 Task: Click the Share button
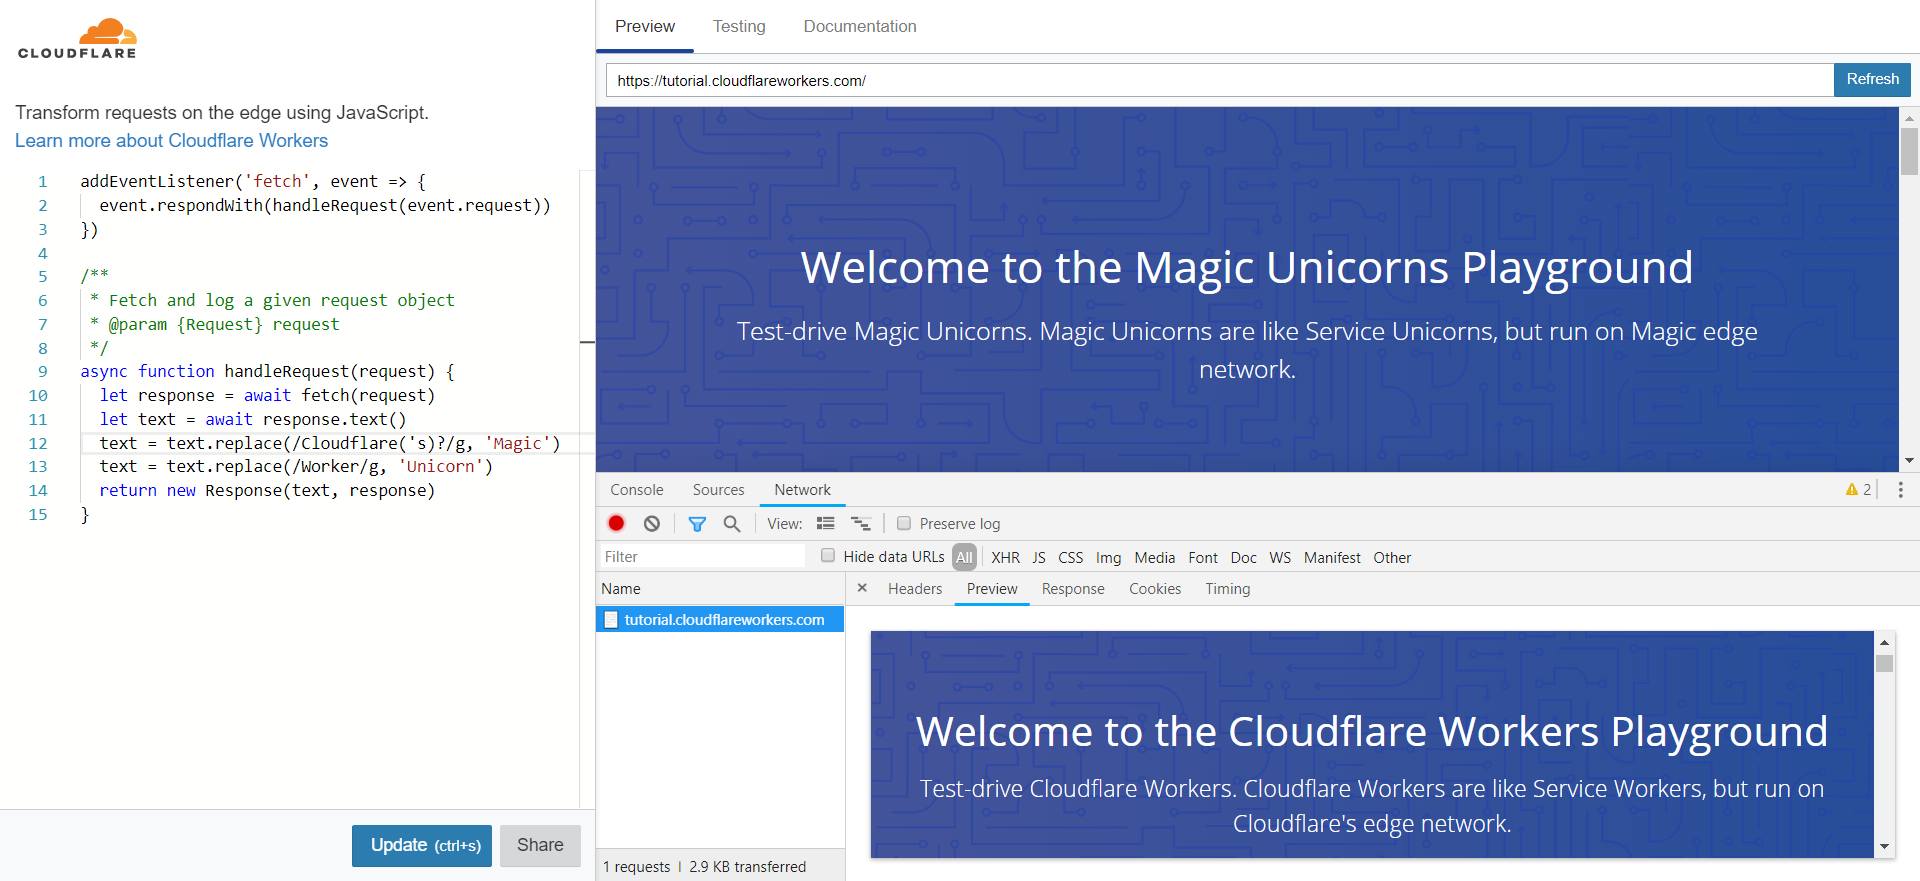pyautogui.click(x=540, y=846)
